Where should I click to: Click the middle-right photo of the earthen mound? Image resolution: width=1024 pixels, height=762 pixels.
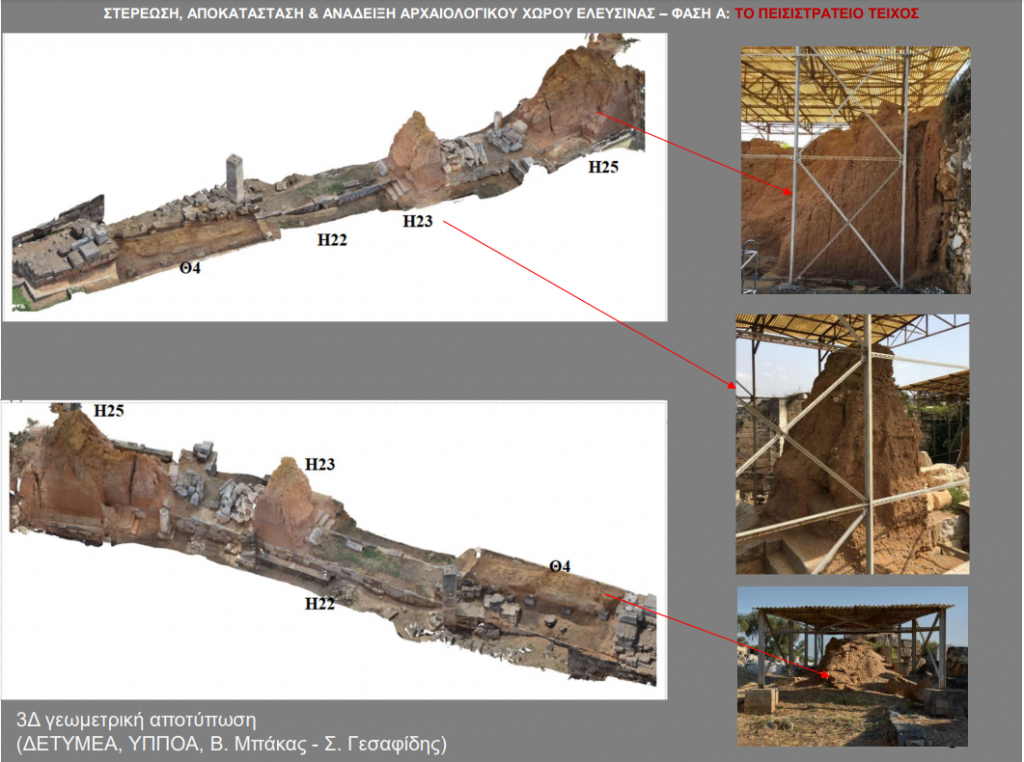tap(852, 444)
